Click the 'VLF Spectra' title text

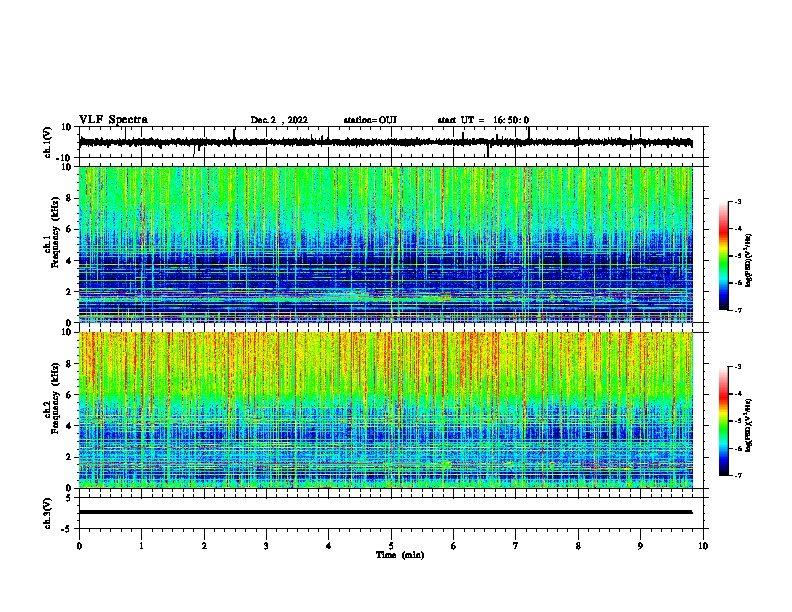point(113,120)
